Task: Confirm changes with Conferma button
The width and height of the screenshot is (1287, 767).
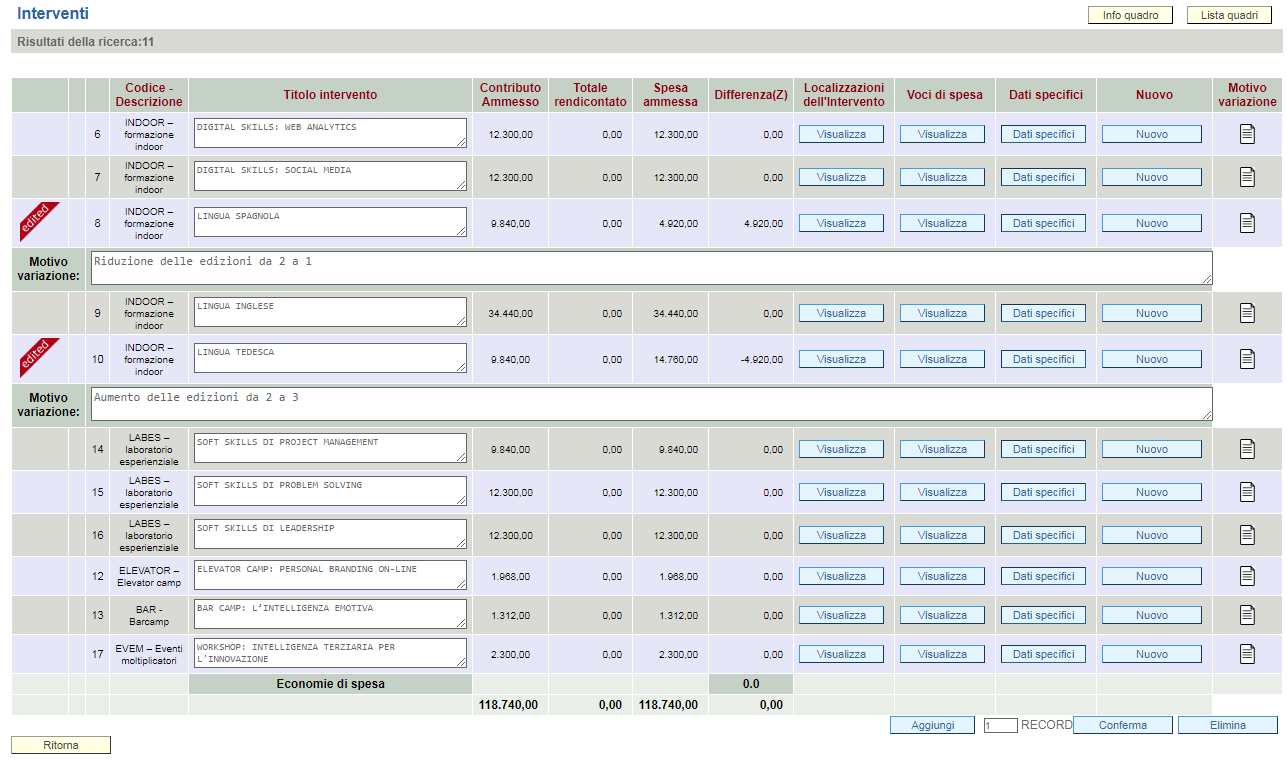Action: tap(1122, 725)
